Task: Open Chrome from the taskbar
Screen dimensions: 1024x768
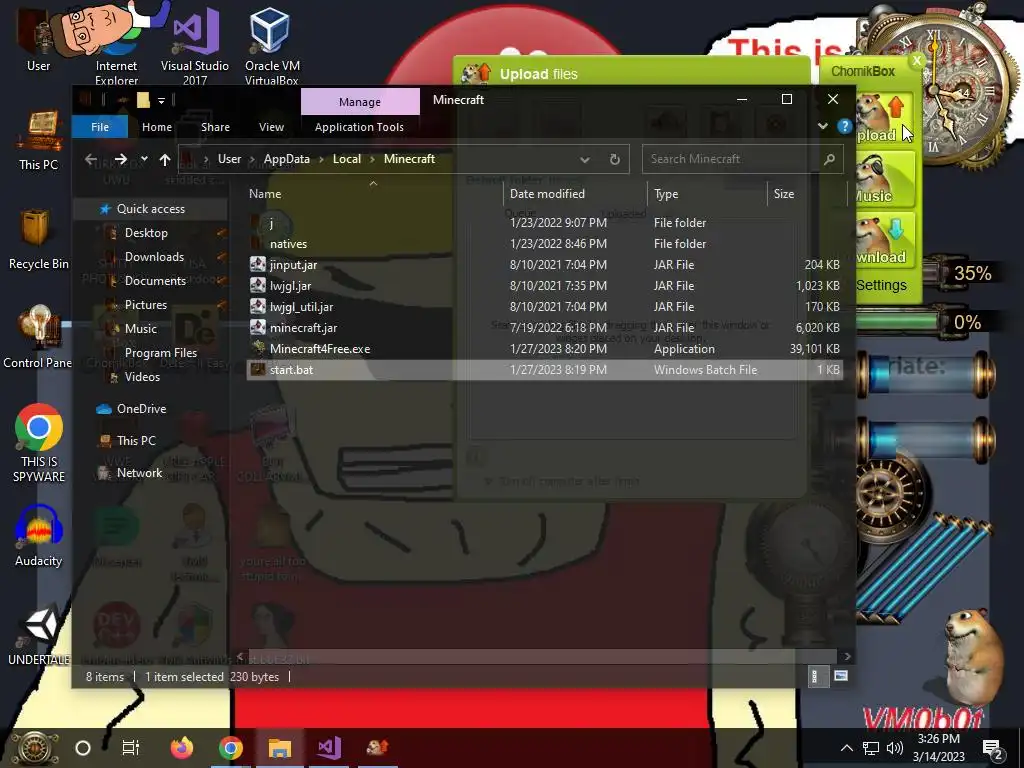Action: coord(231,748)
